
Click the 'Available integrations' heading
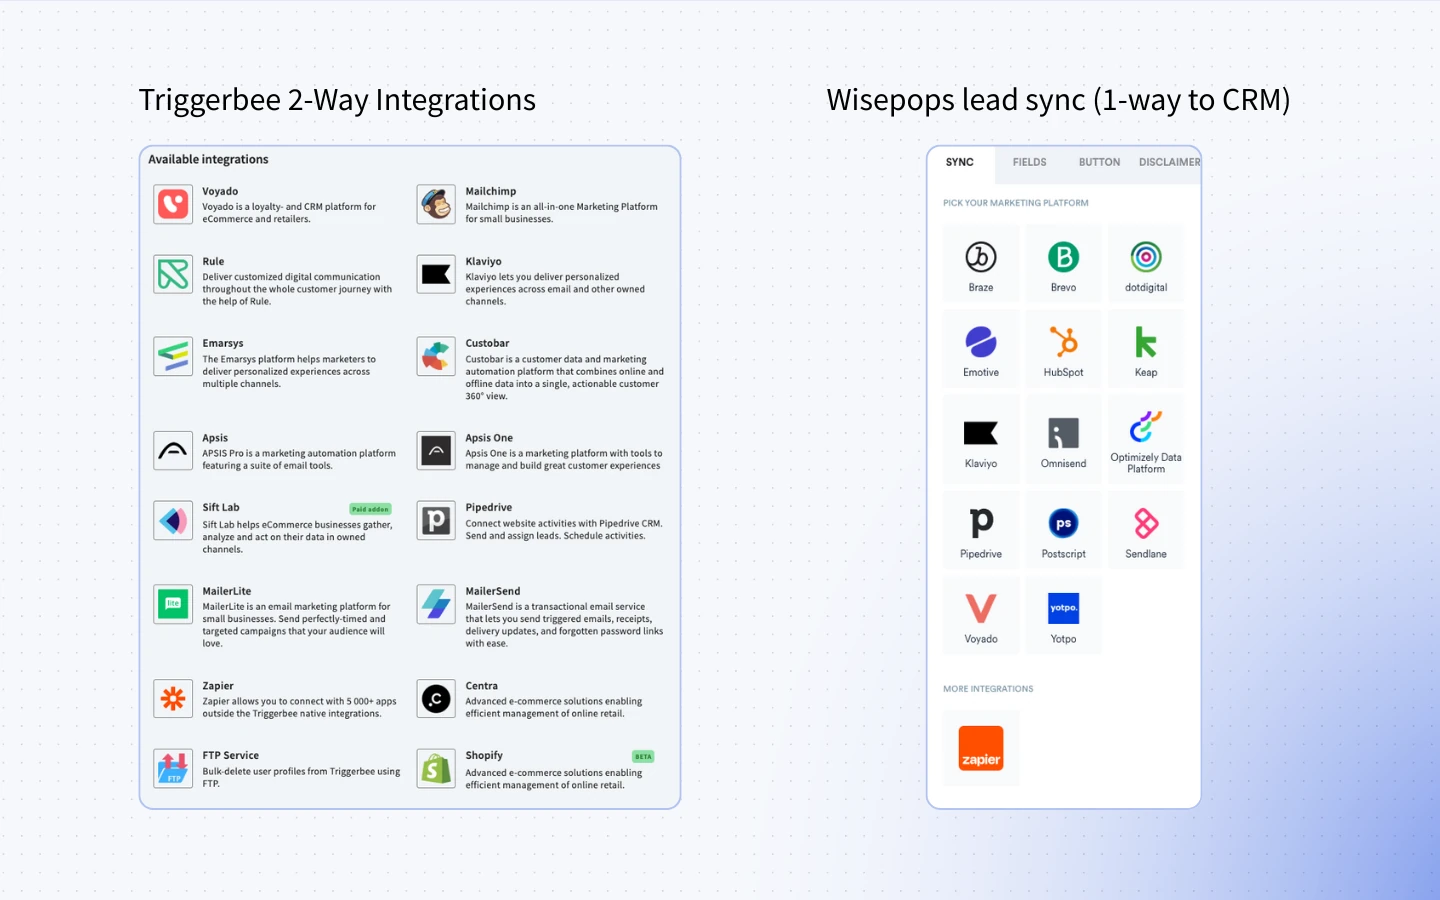208,159
